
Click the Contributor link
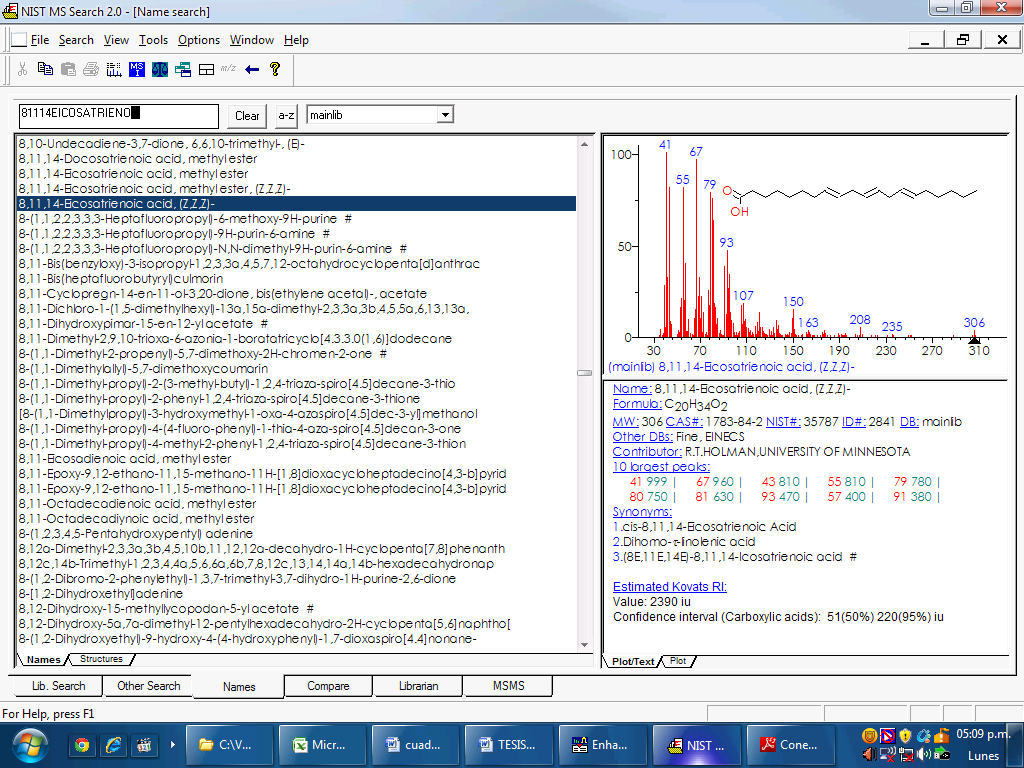point(647,452)
